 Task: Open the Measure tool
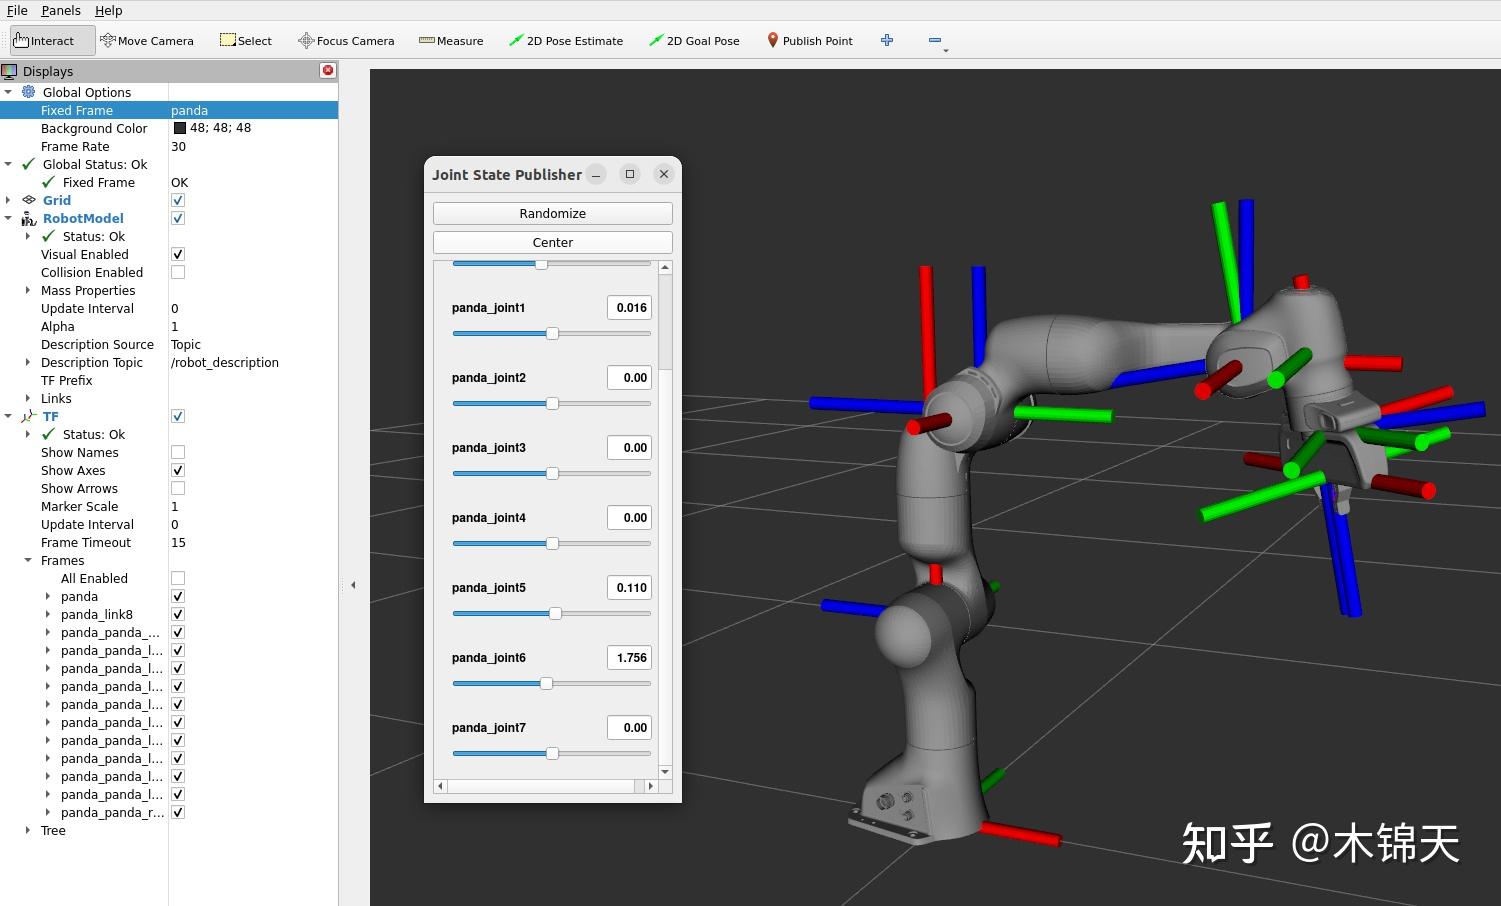pos(451,40)
